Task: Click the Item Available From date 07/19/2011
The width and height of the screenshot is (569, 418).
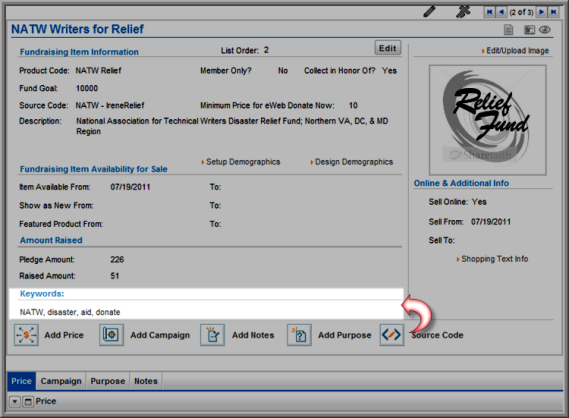Action: click(130, 187)
